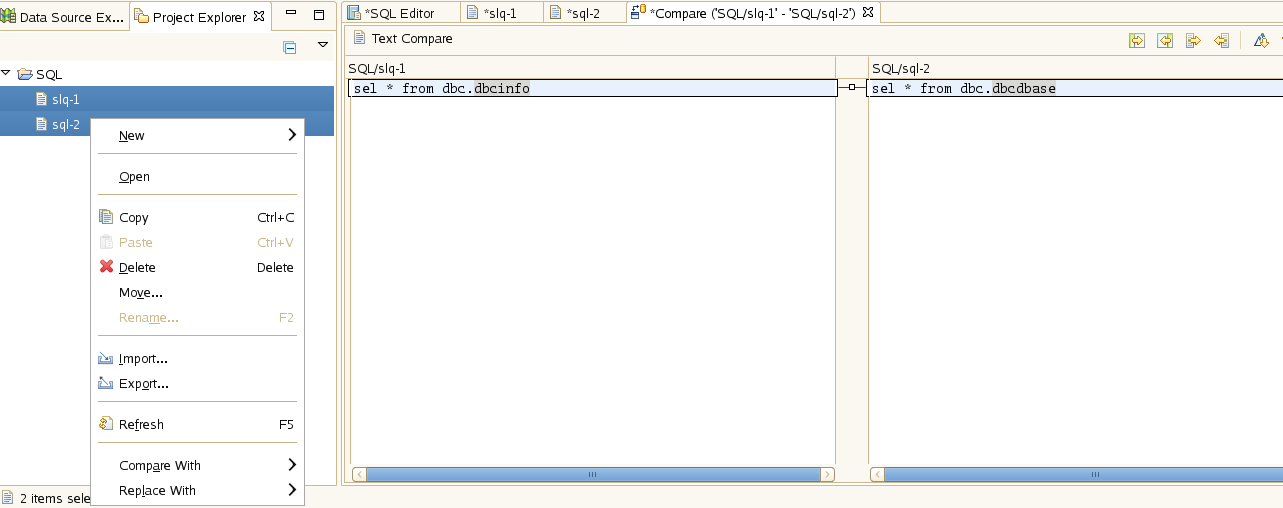The height and width of the screenshot is (508, 1283).
Task: Close the Project Explorer view
Action: click(259, 16)
